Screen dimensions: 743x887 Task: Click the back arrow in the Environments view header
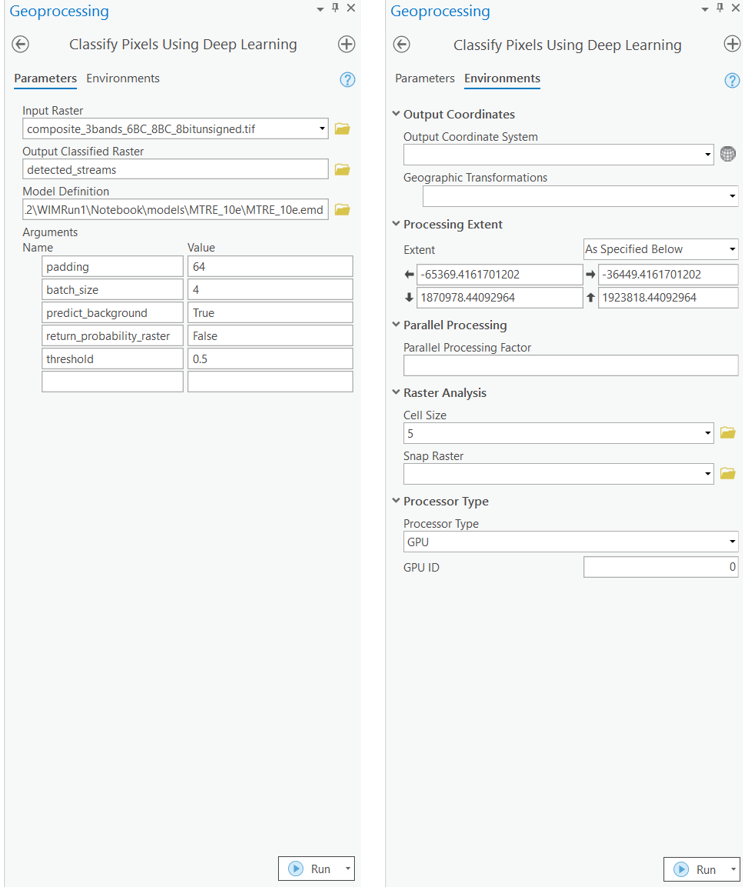click(401, 45)
